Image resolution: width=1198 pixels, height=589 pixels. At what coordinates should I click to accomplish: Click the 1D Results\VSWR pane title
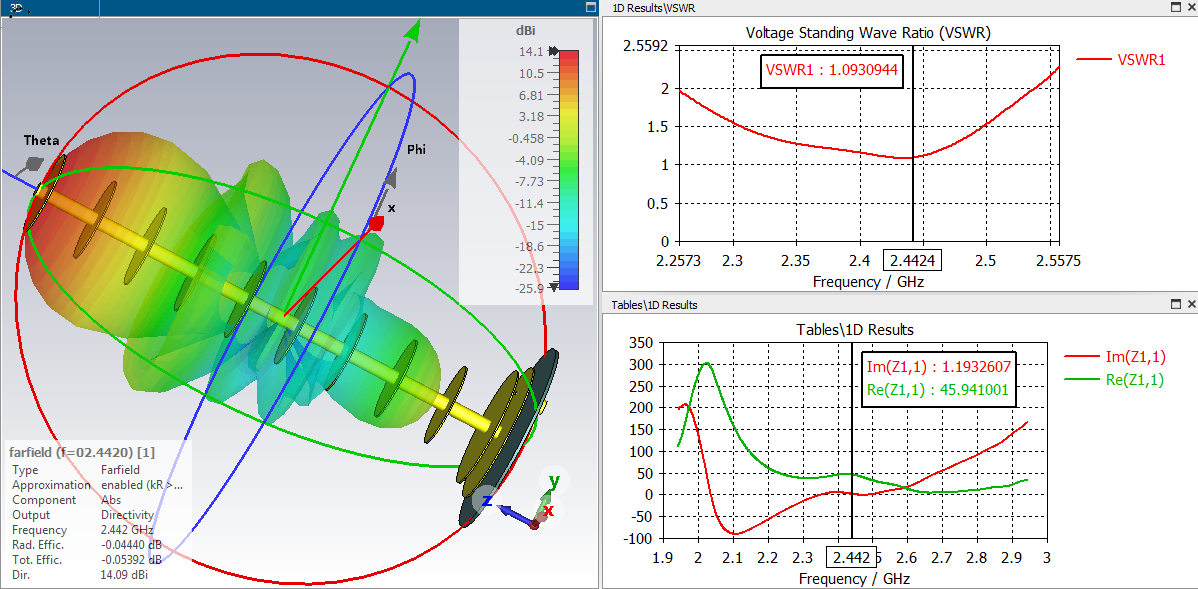(653, 8)
